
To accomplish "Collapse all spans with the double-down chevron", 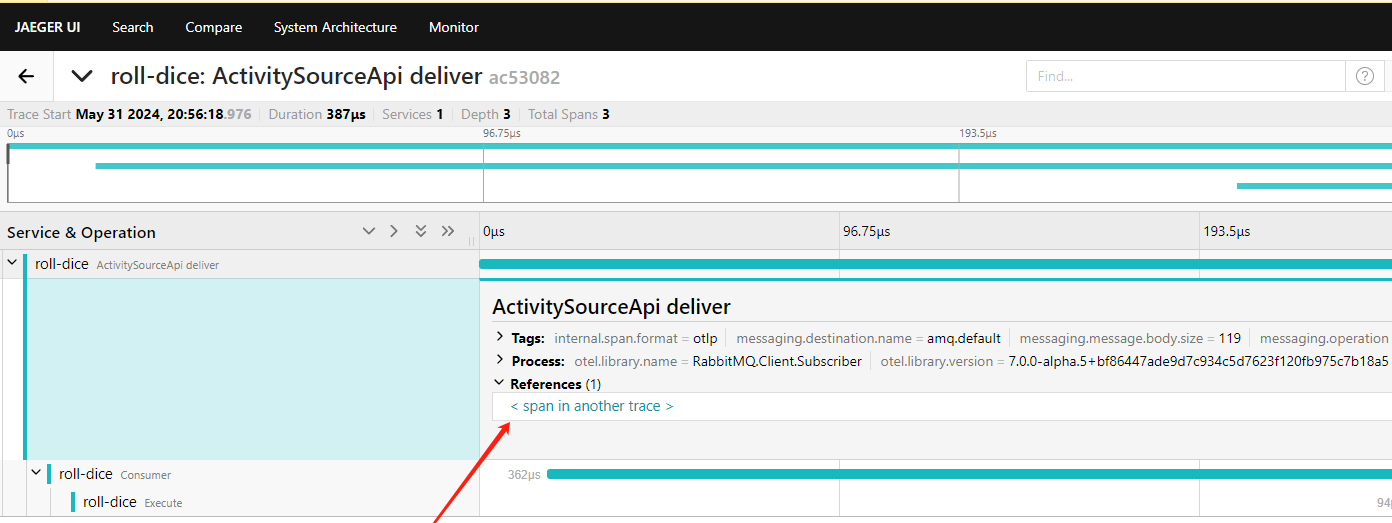I will coord(421,231).
